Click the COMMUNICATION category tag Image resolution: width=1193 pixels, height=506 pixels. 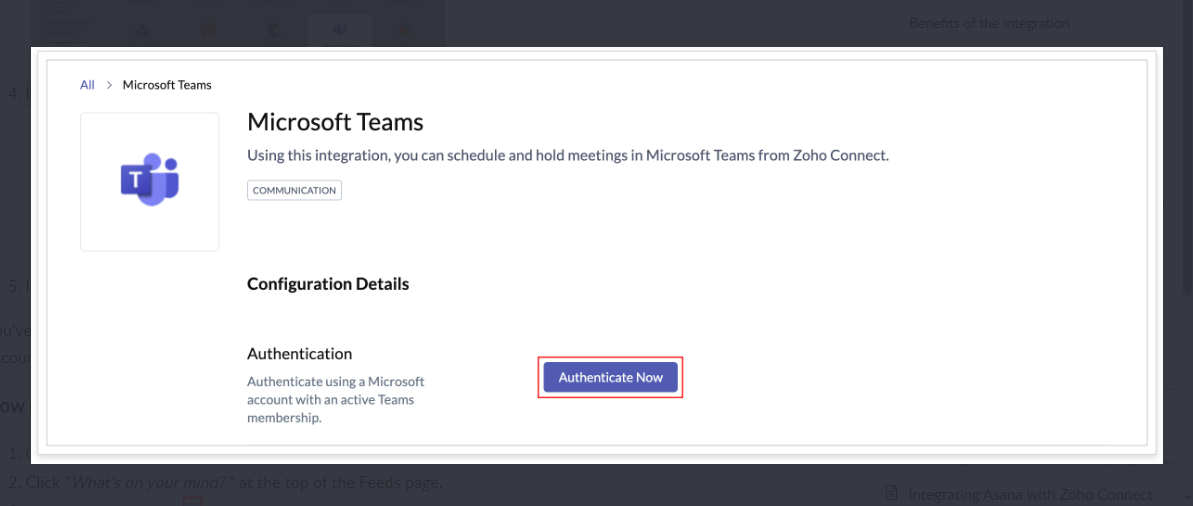[x=294, y=190]
